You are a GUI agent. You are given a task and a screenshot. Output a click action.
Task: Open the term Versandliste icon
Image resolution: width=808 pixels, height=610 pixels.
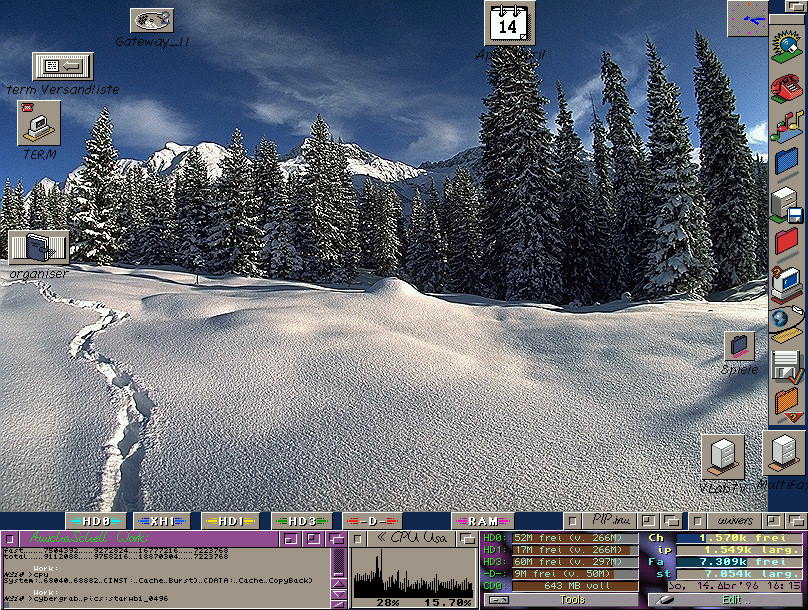62,66
